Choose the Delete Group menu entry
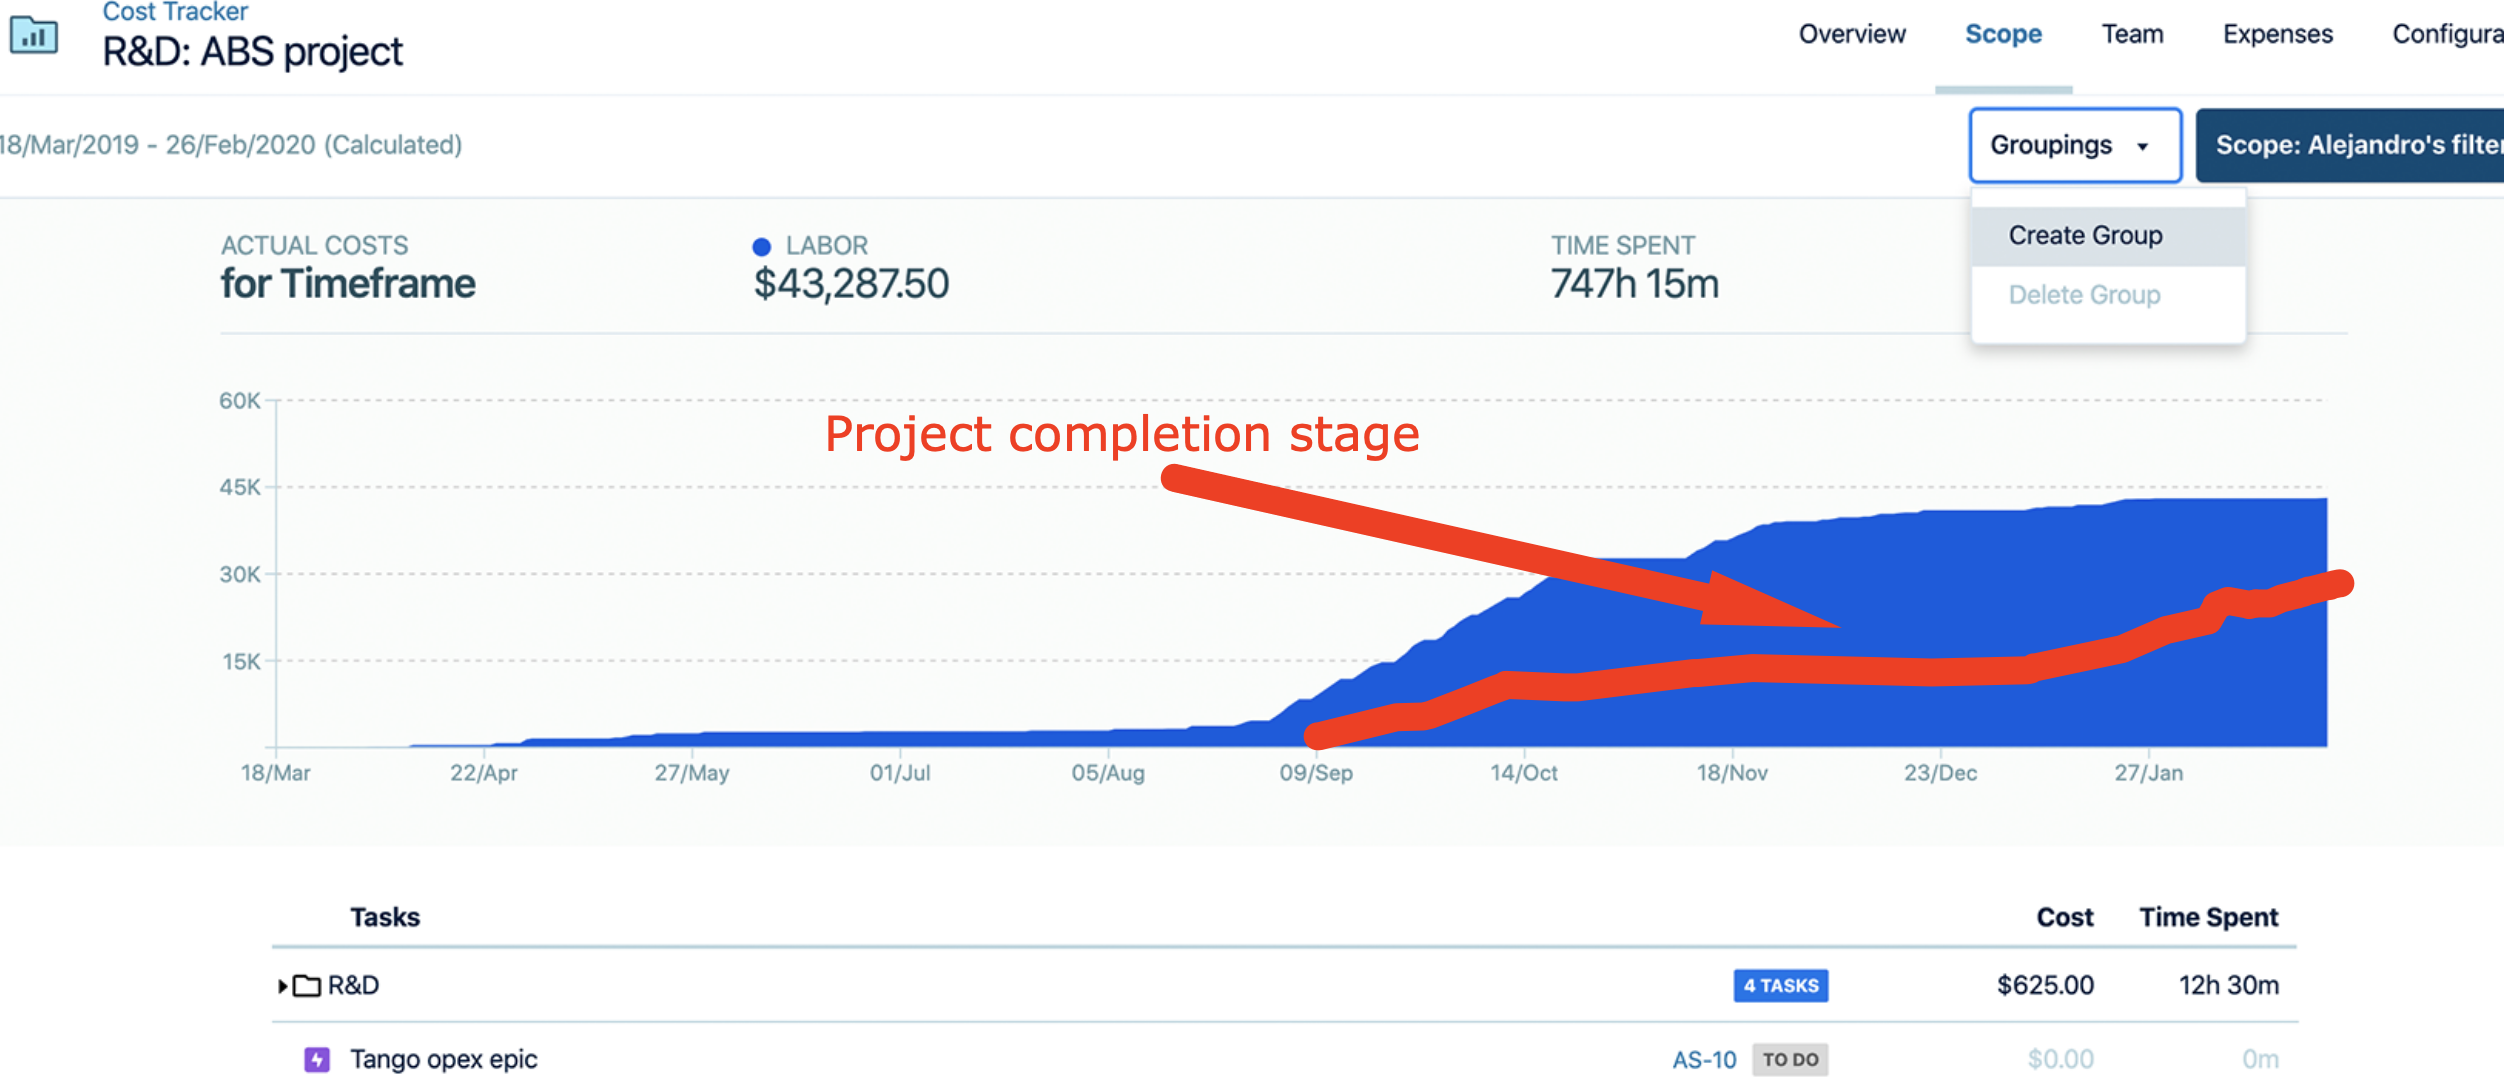This screenshot has height=1084, width=2504. pyautogui.click(x=2084, y=295)
